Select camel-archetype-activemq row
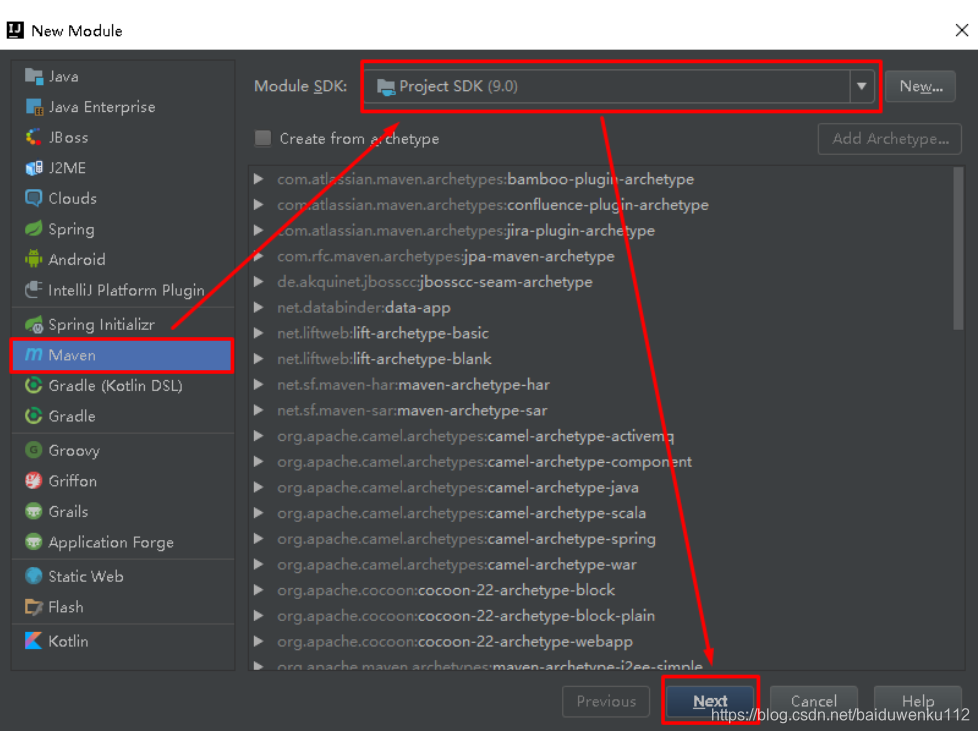This screenshot has width=980, height=734. [x=602, y=436]
